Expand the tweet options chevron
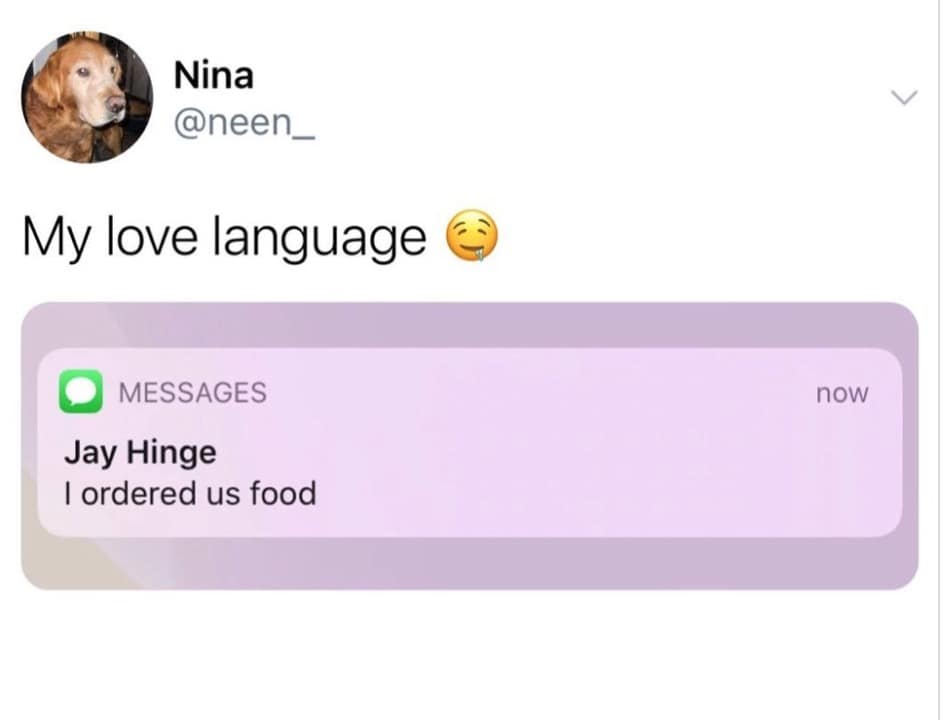Image resolution: width=942 pixels, height=720 pixels. [904, 97]
